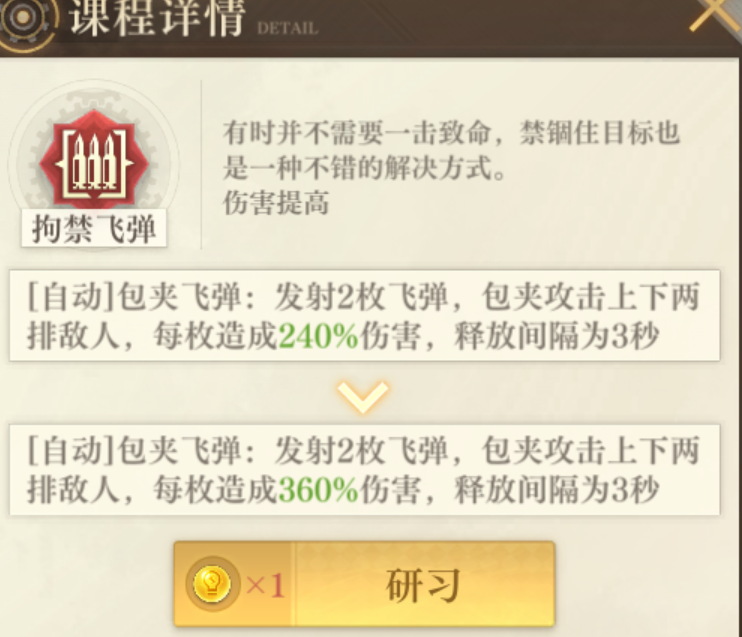Click the gold lightbulb coin icon
The width and height of the screenshot is (742, 637).
point(212,584)
